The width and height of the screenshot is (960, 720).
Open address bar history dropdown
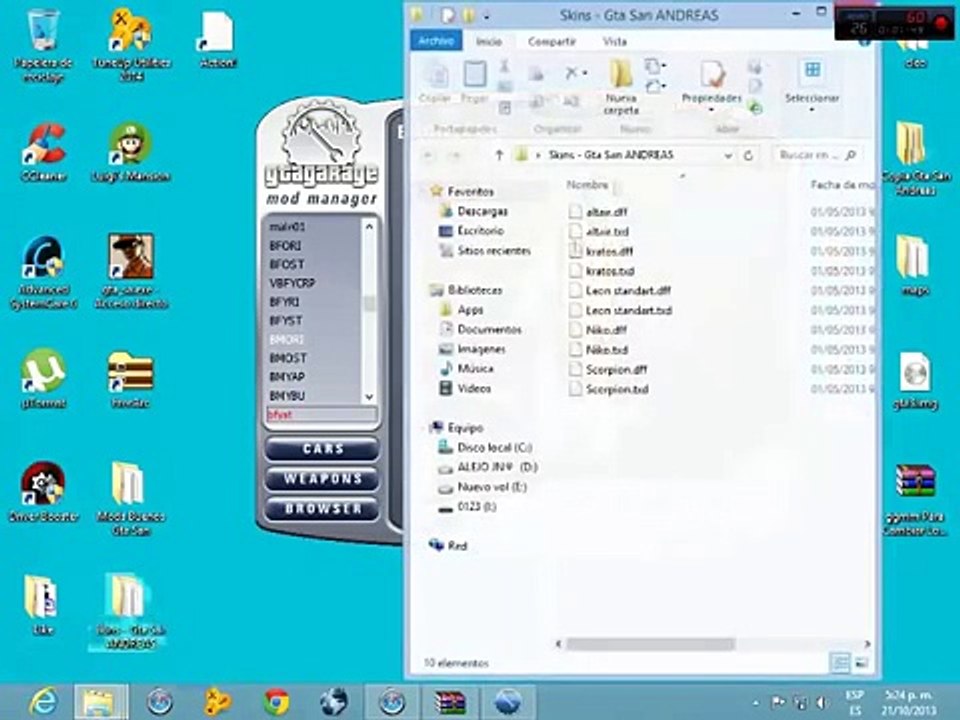[x=728, y=156]
